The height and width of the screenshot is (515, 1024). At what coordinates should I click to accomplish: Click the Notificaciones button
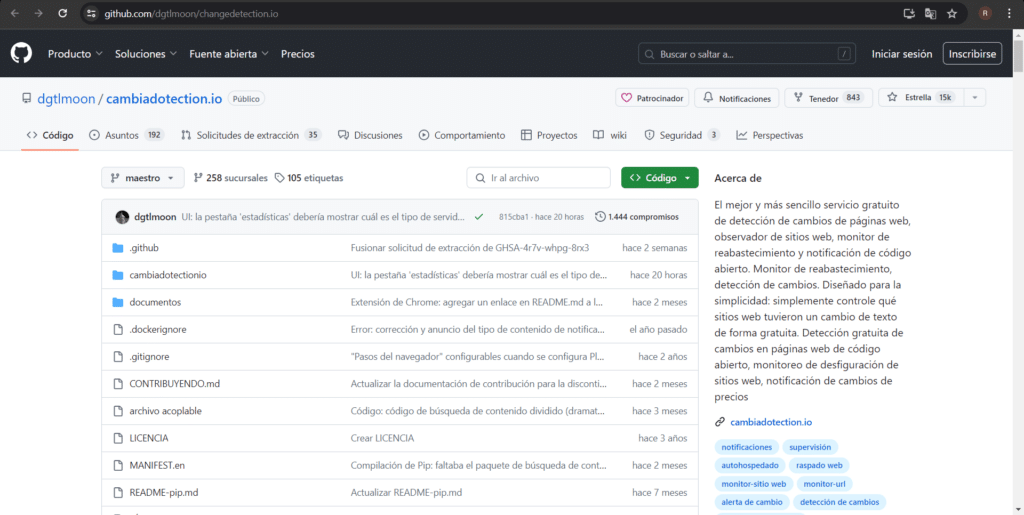(x=737, y=98)
